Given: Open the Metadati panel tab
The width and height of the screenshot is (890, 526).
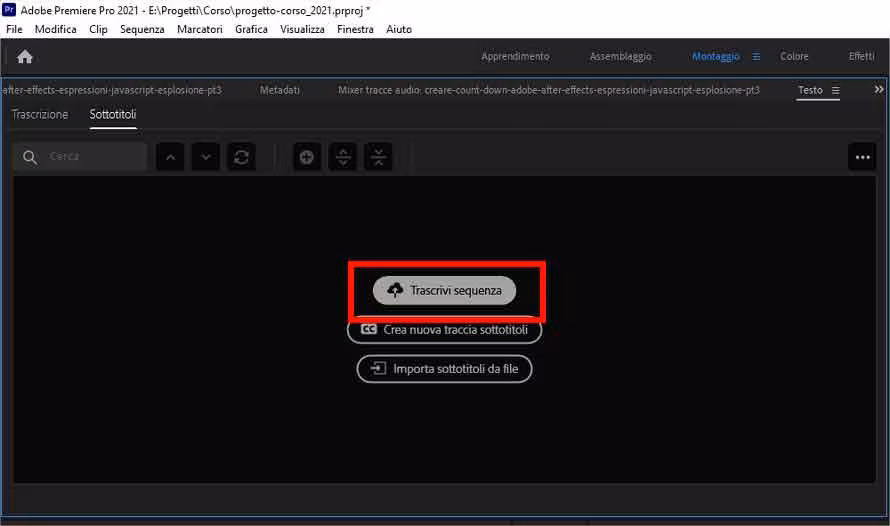Looking at the screenshot, I should click(x=280, y=90).
